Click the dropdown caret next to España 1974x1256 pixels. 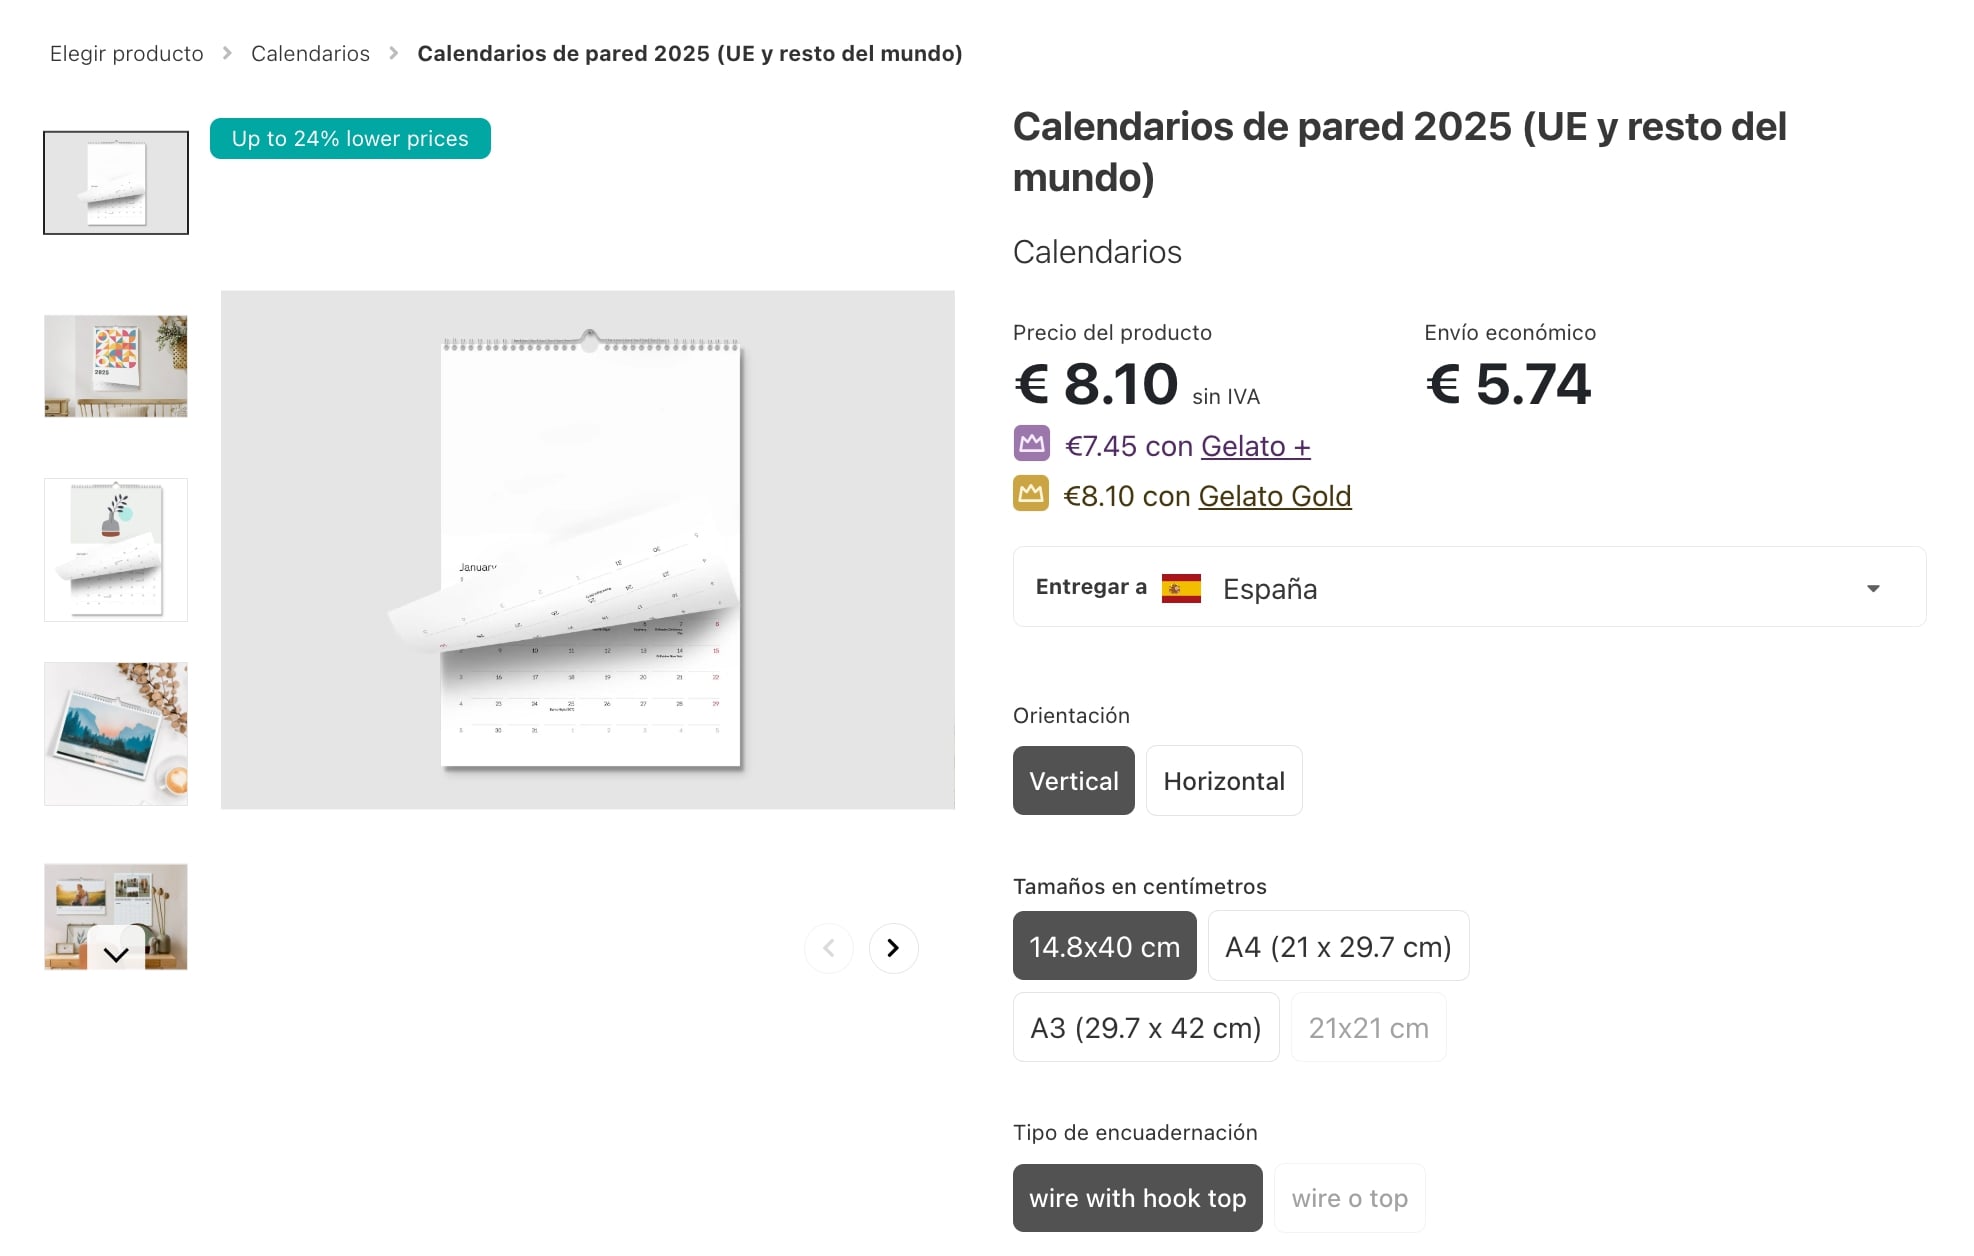pyautogui.click(x=1873, y=588)
